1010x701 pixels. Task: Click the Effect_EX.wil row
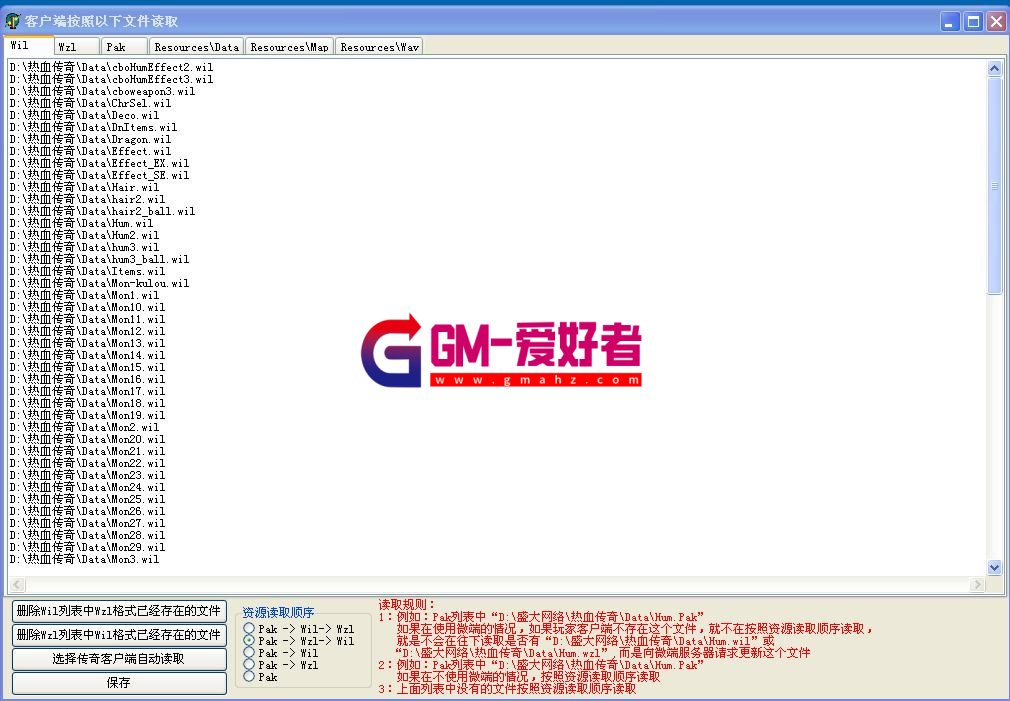coord(99,164)
